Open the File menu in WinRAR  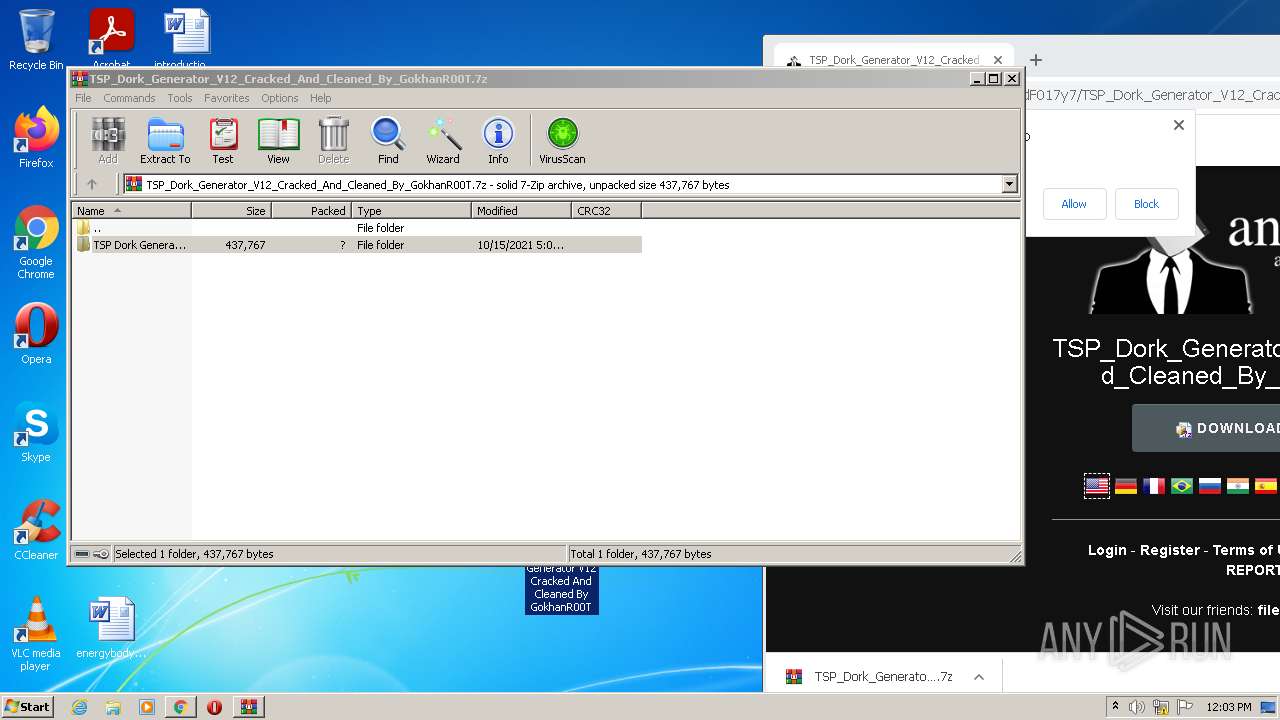click(83, 98)
